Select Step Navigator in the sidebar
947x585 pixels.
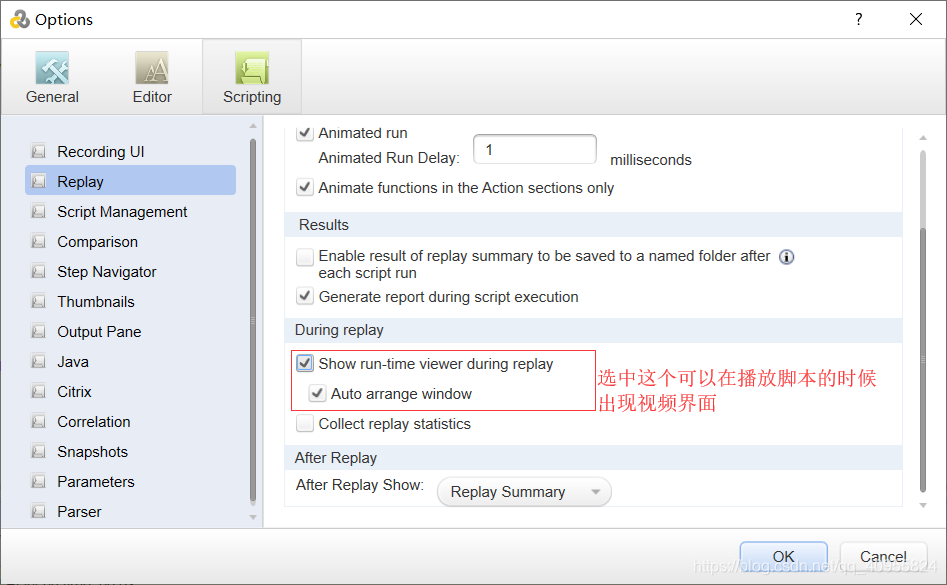tap(130, 272)
